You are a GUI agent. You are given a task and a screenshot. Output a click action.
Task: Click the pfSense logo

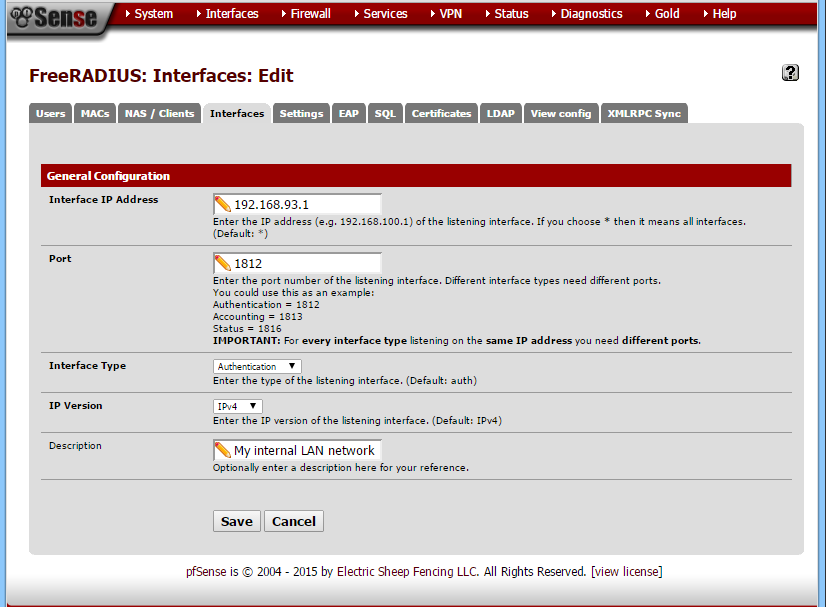pyautogui.click(x=55, y=18)
